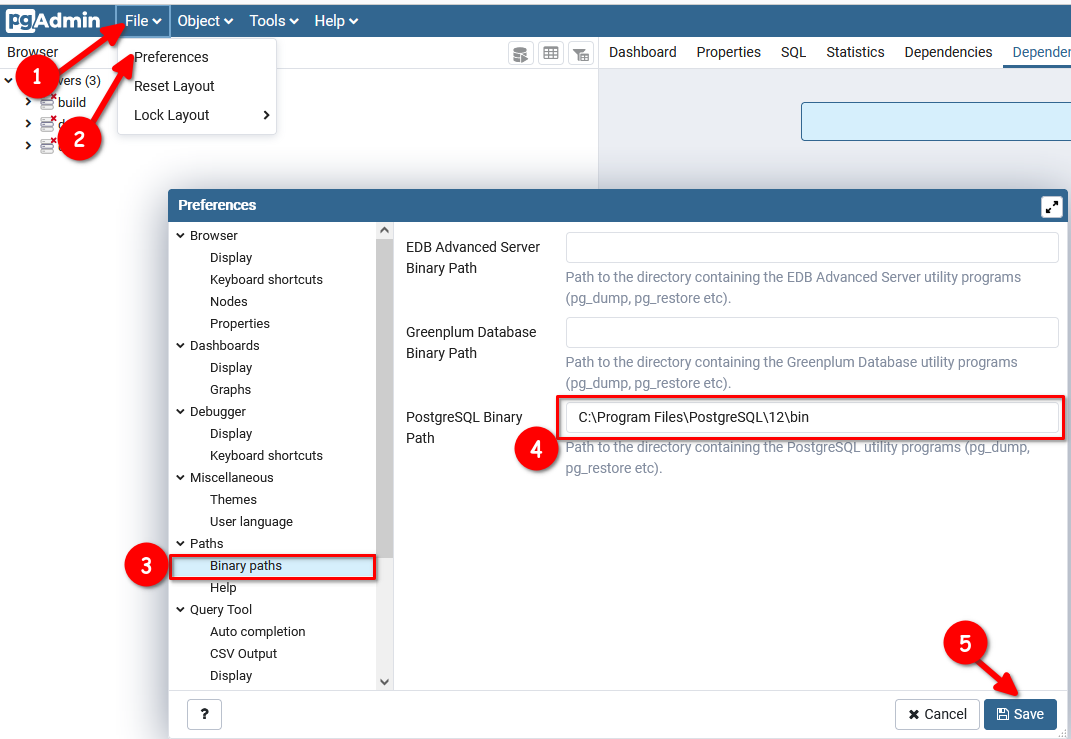Click EDB Advanced Server Binary Path field
The width and height of the screenshot is (1071, 739).
pyautogui.click(x=812, y=247)
